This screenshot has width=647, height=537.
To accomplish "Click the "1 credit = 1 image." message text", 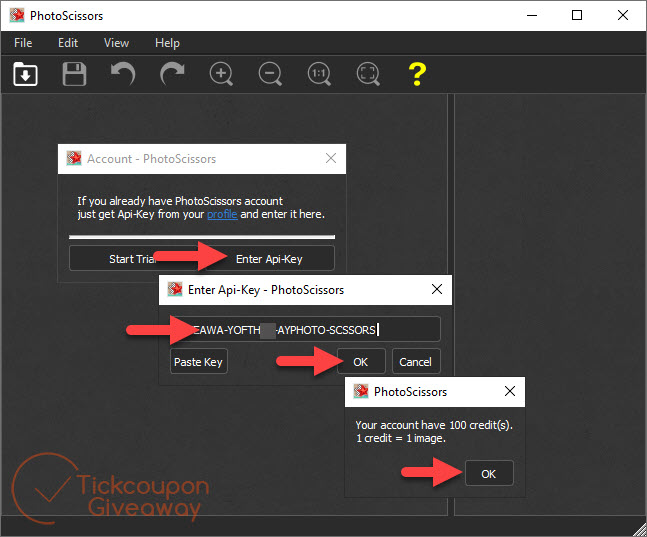I will pos(401,438).
